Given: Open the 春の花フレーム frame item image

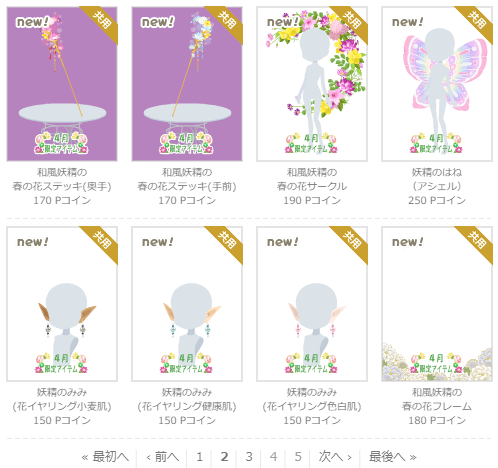Looking at the screenshot, I should [x=437, y=304].
